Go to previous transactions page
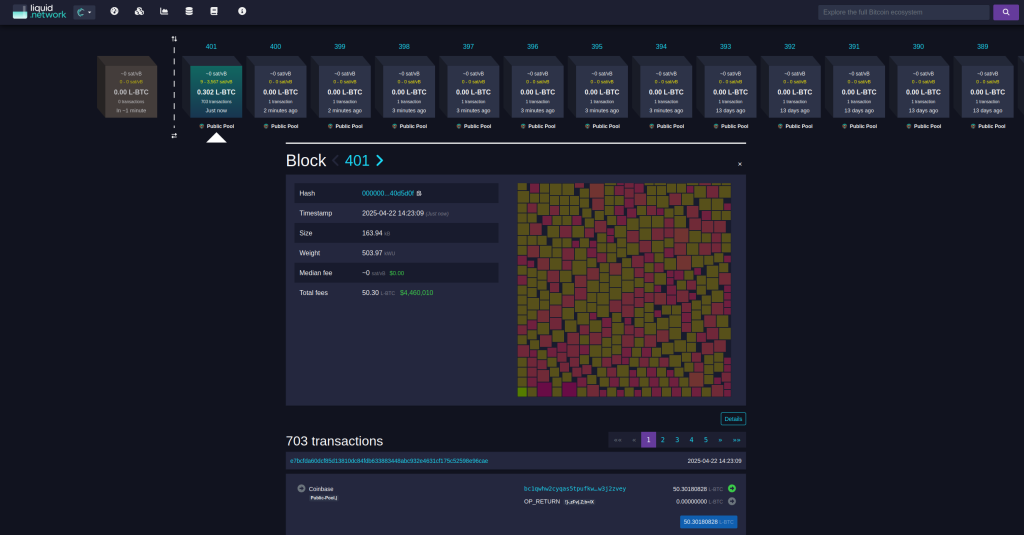Image resolution: width=1024 pixels, height=535 pixels. [x=634, y=440]
